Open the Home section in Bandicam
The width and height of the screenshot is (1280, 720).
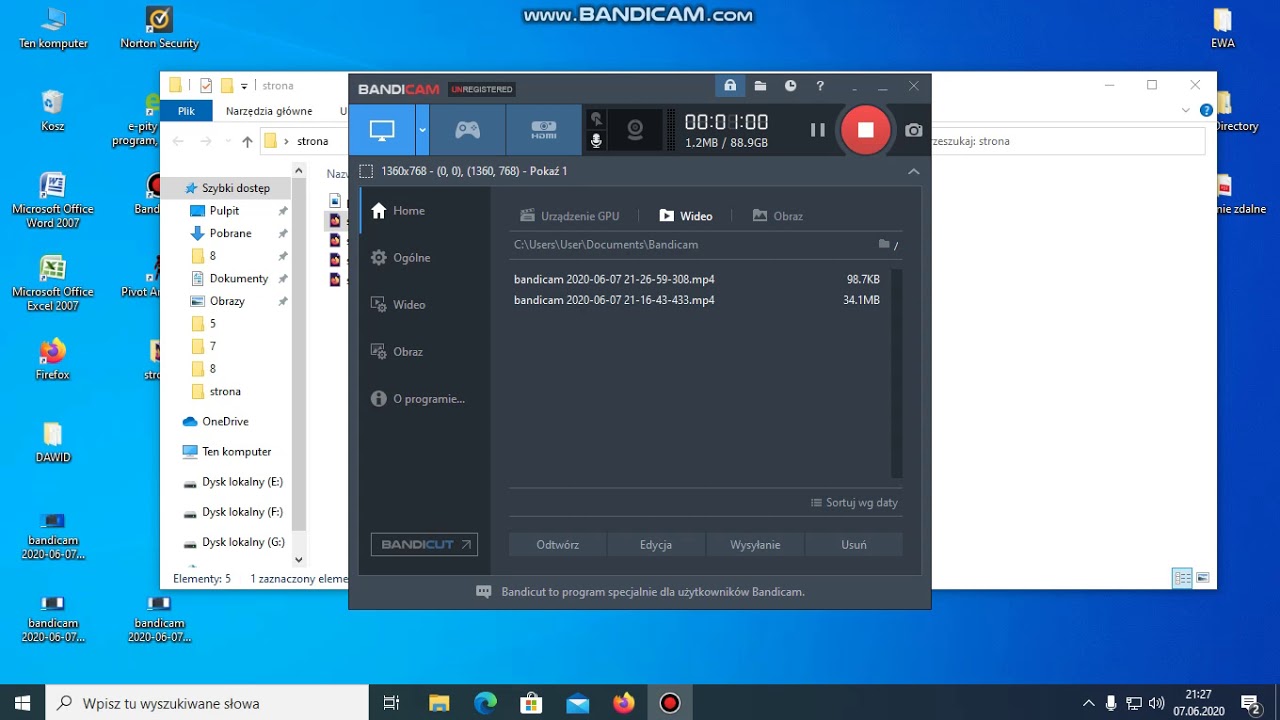425,211
